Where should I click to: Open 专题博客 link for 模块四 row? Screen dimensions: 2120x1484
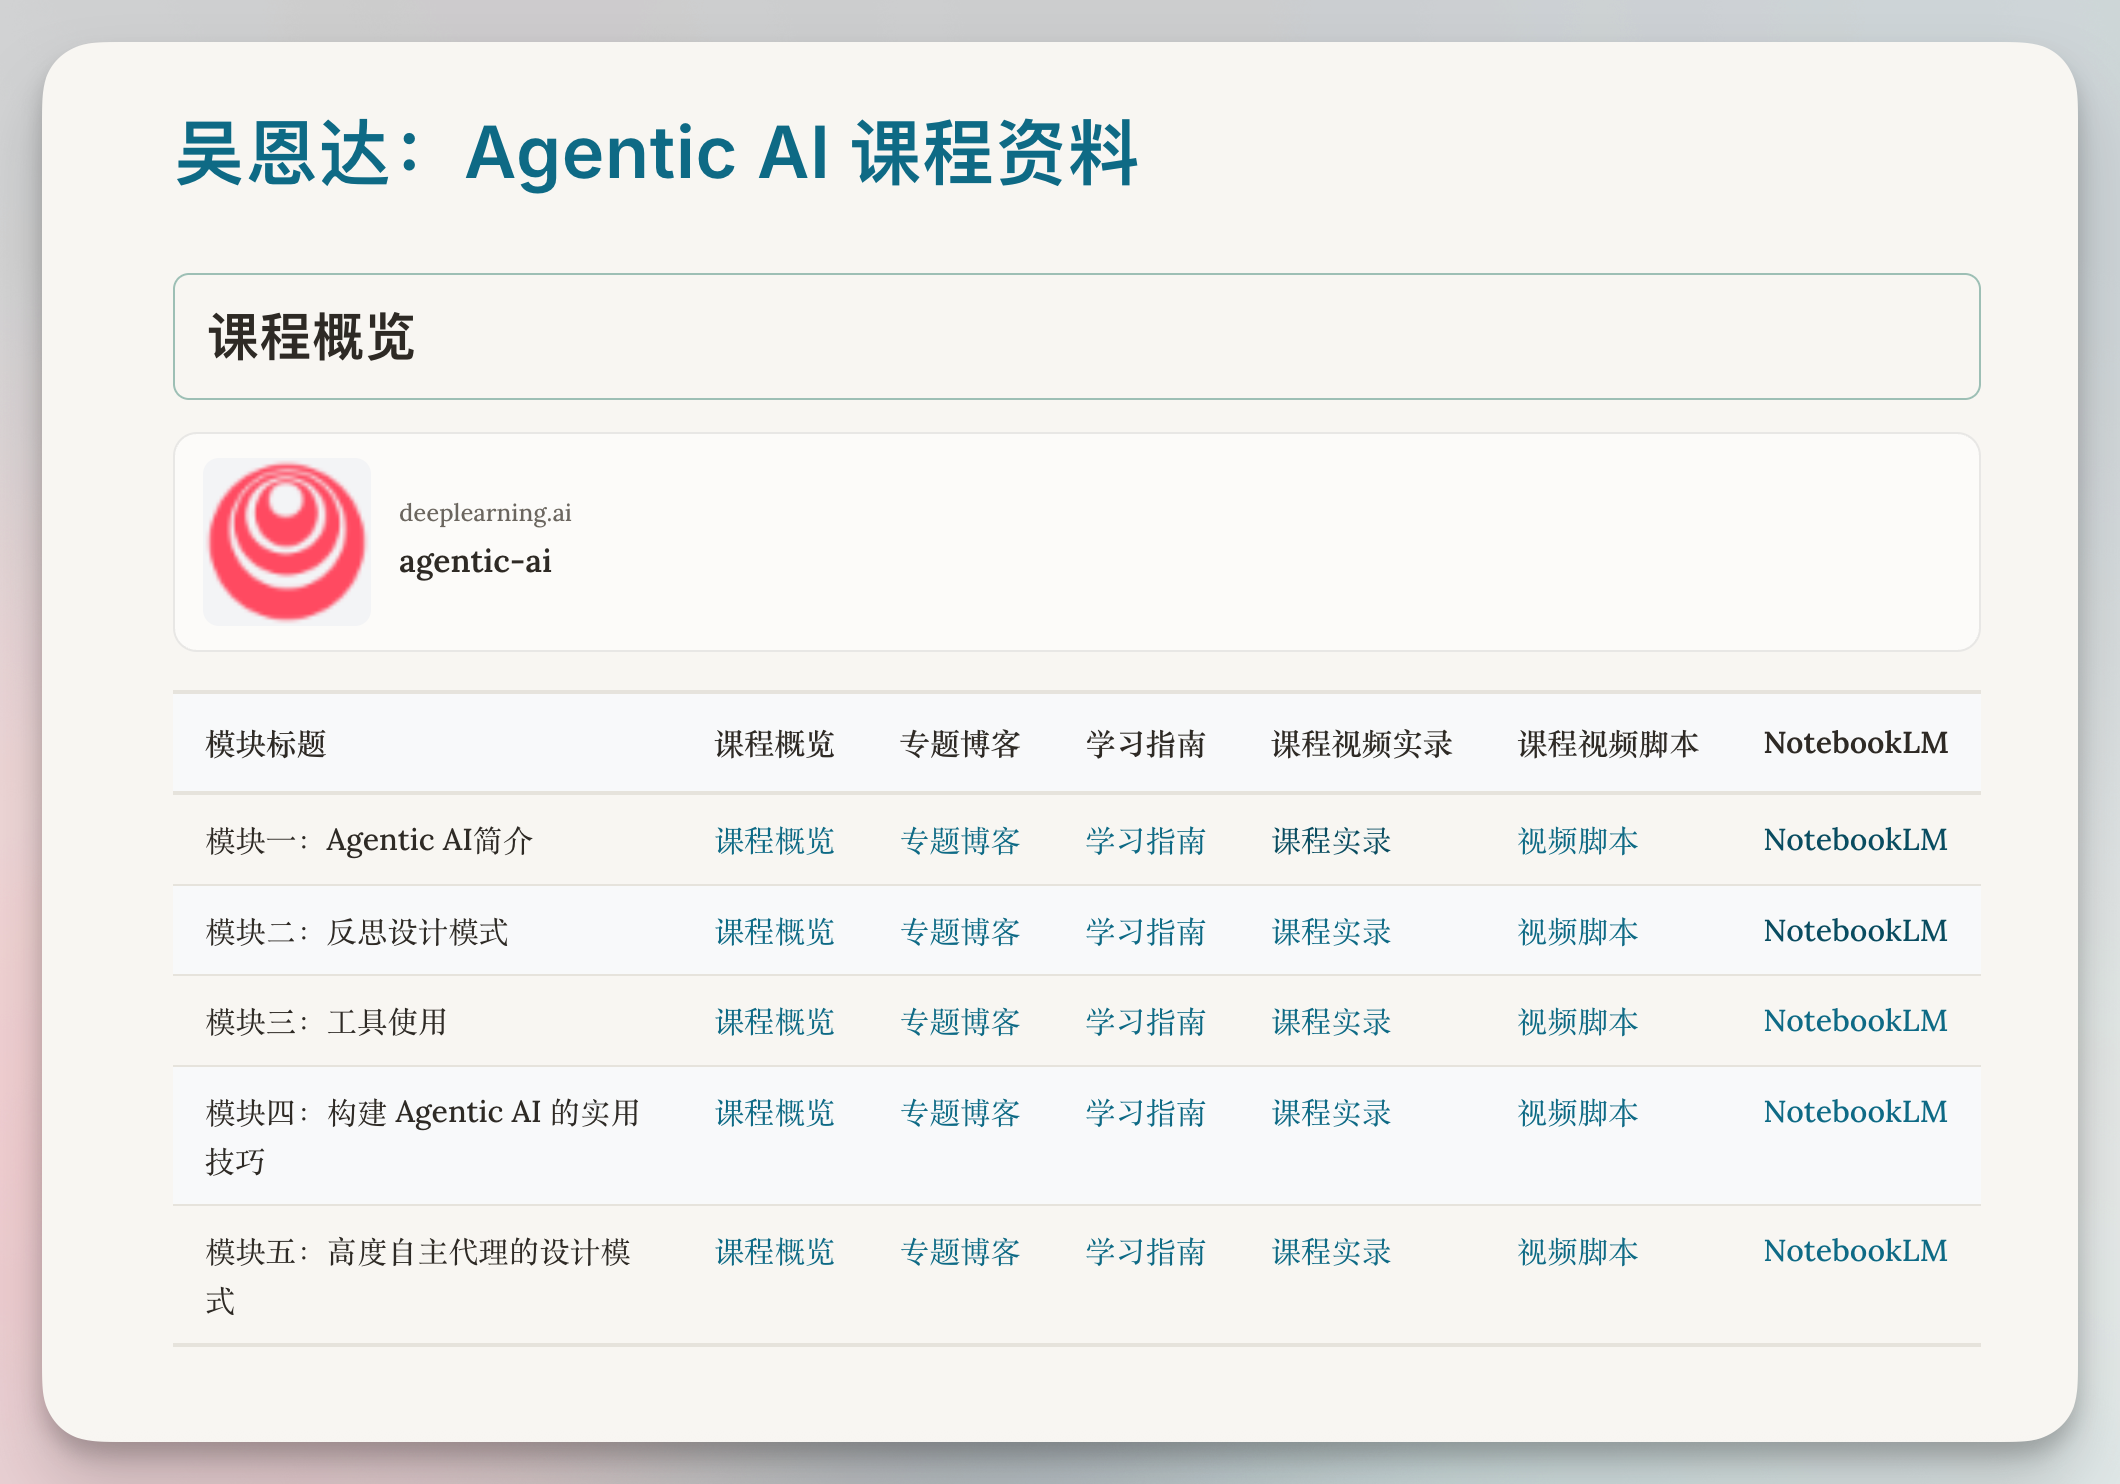(960, 1113)
